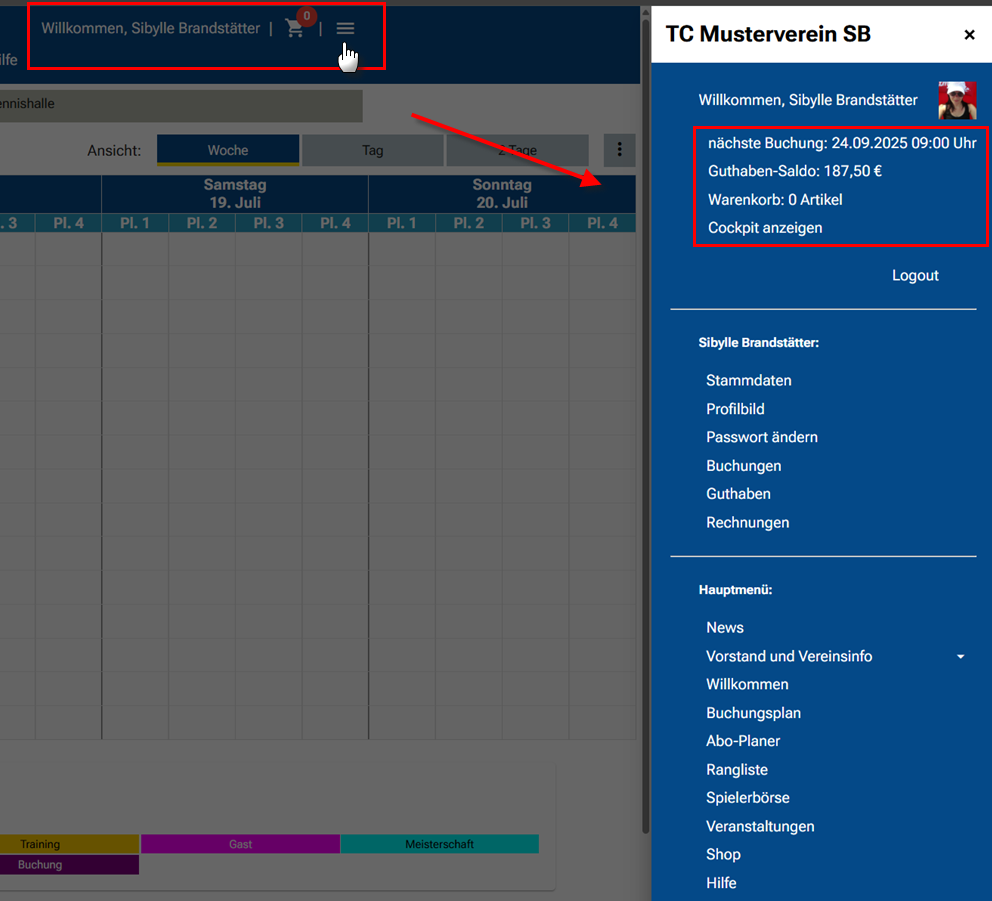
Task: Open the Shop menu item
Action: click(x=723, y=854)
